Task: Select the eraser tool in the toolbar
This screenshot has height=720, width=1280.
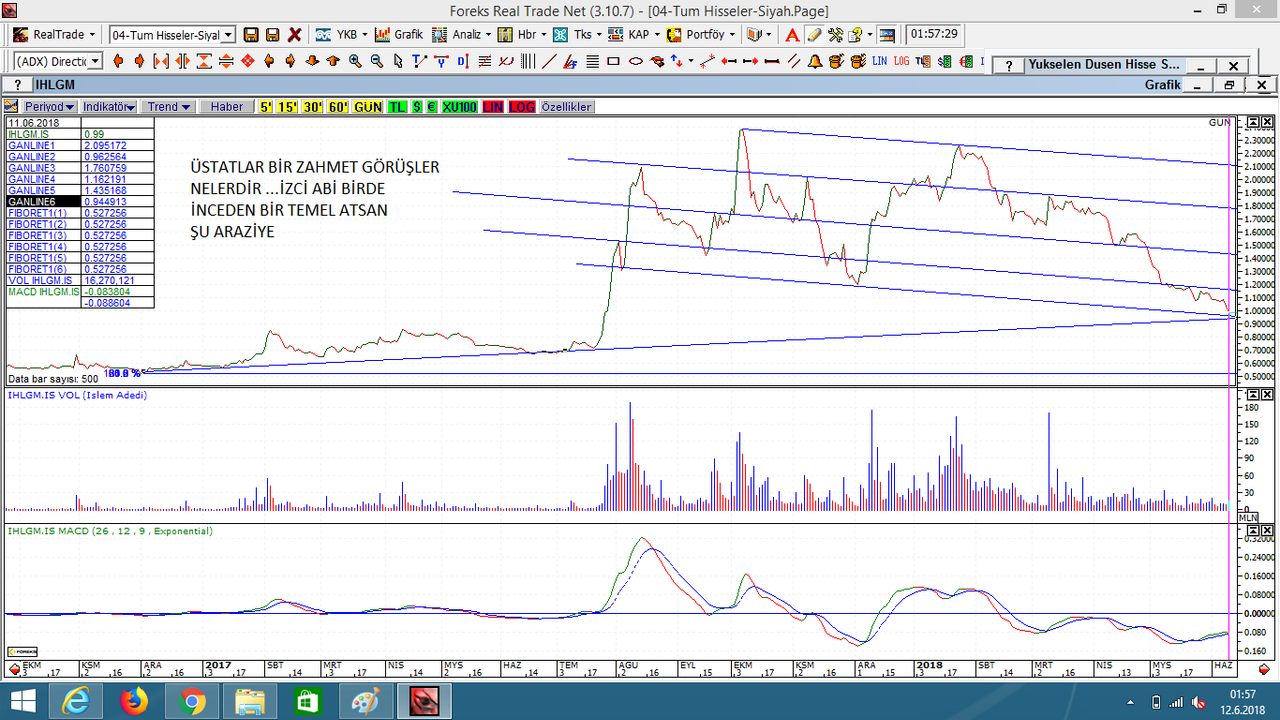Action: [814, 35]
